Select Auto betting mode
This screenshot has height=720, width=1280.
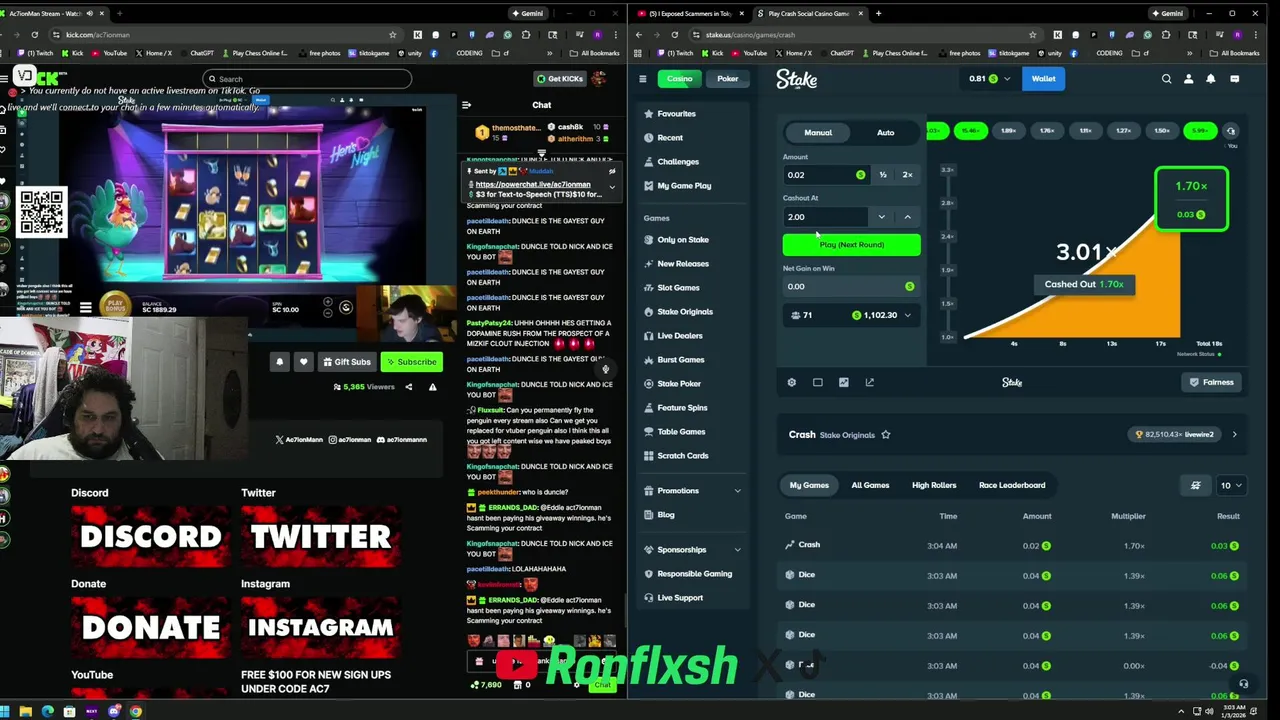tap(886, 132)
